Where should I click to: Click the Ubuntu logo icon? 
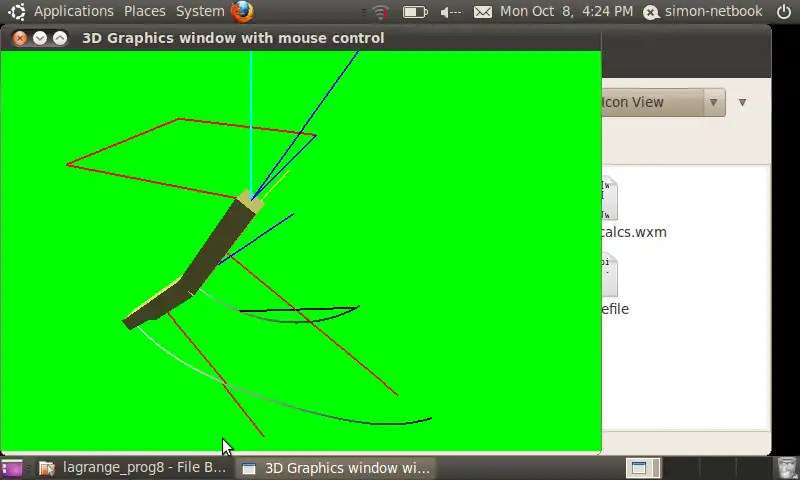click(x=16, y=11)
